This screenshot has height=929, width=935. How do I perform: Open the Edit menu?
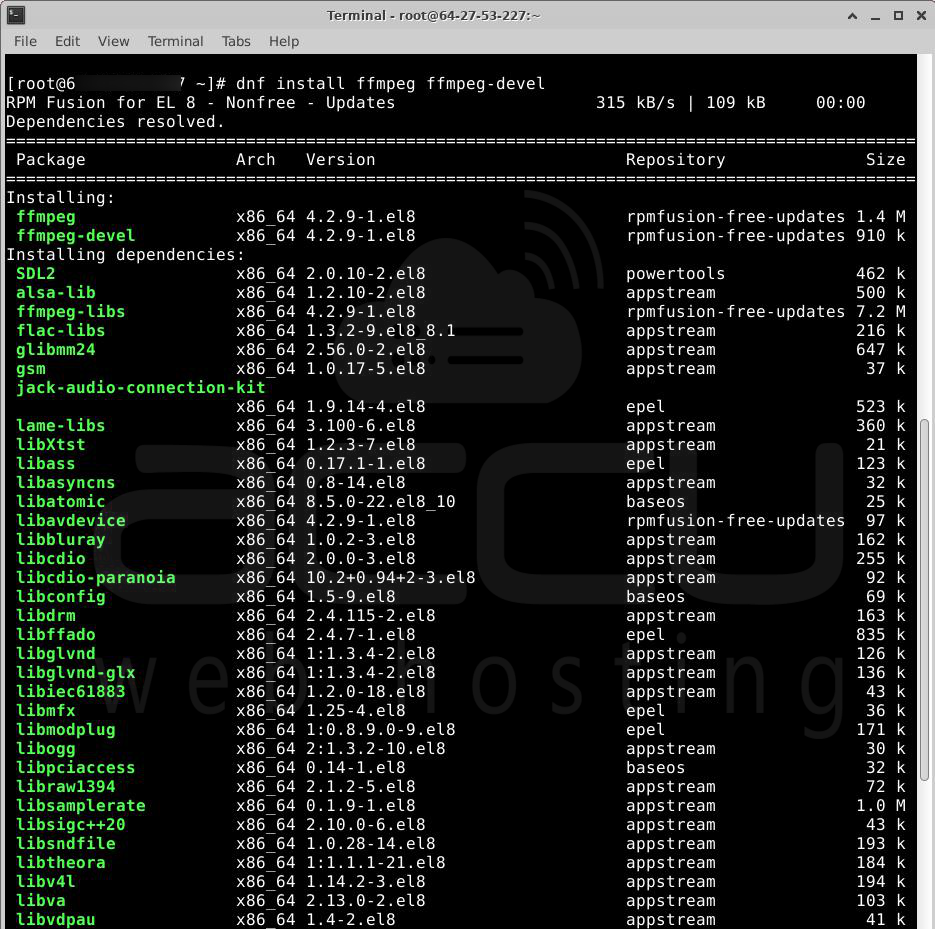tap(67, 41)
